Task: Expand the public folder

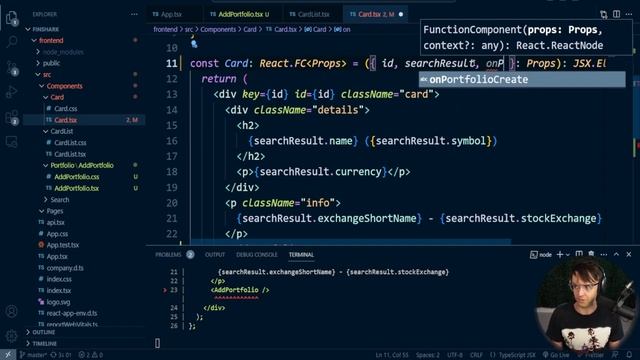Action: (x=38, y=63)
